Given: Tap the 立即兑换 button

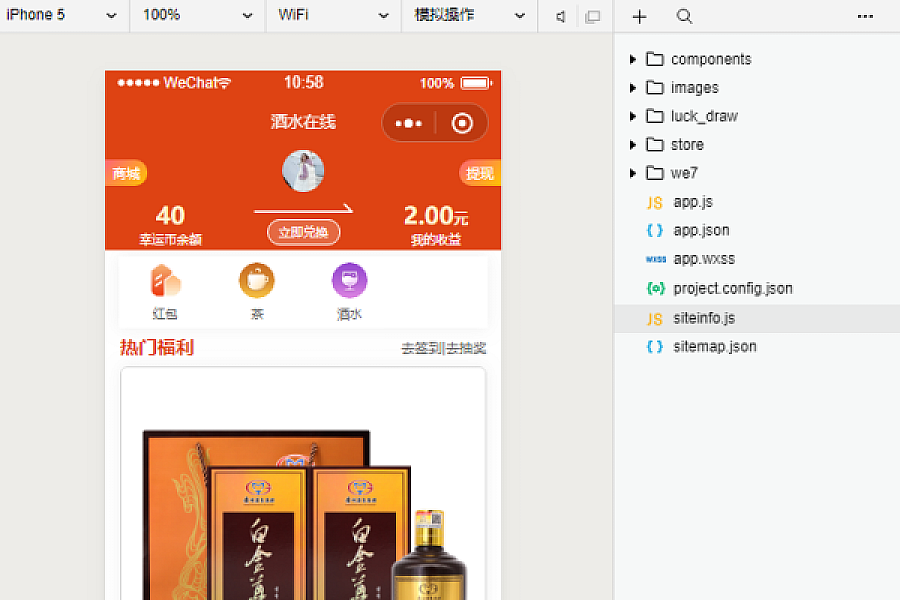Looking at the screenshot, I should point(304,232).
